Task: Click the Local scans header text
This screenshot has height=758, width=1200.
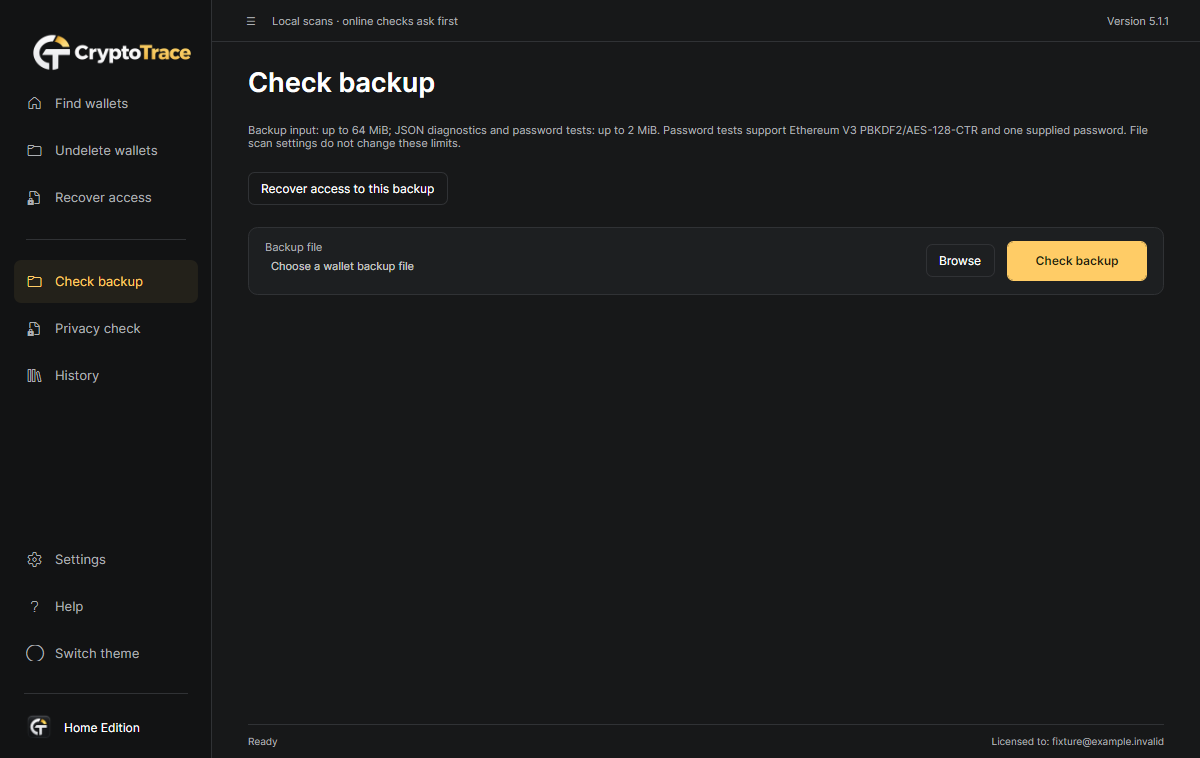Action: 365,21
